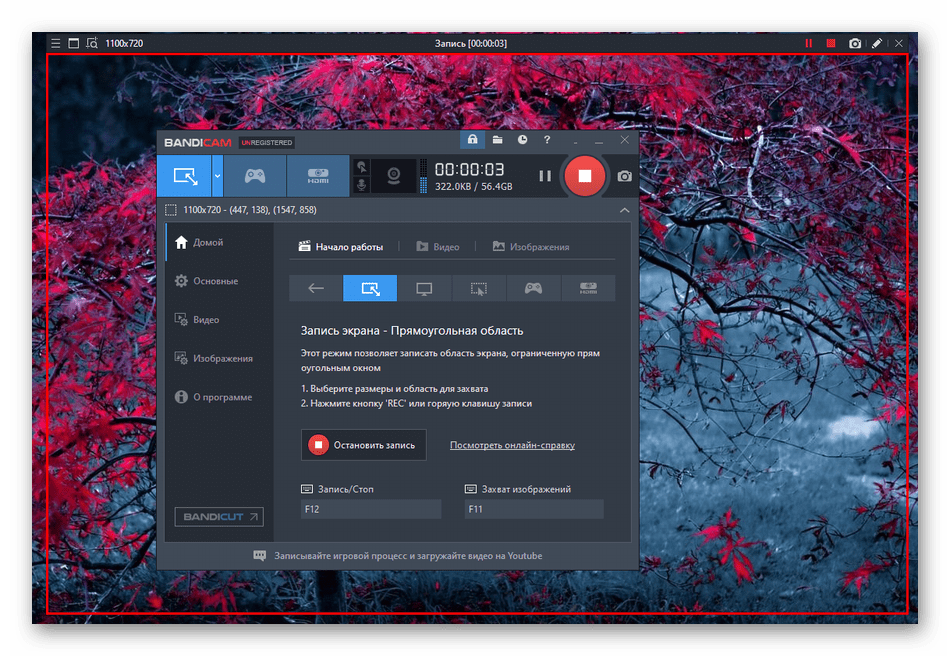Click the UNREGISTERED badge
Screen dimensions: 950x656
point(267,143)
